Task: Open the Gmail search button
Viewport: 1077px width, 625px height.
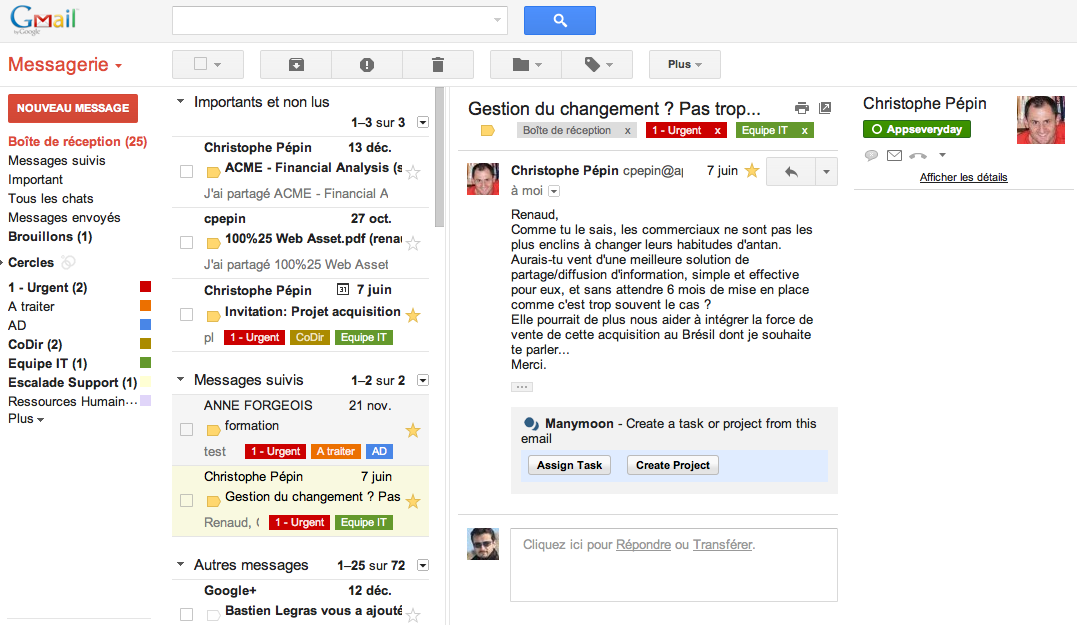Action: [559, 20]
